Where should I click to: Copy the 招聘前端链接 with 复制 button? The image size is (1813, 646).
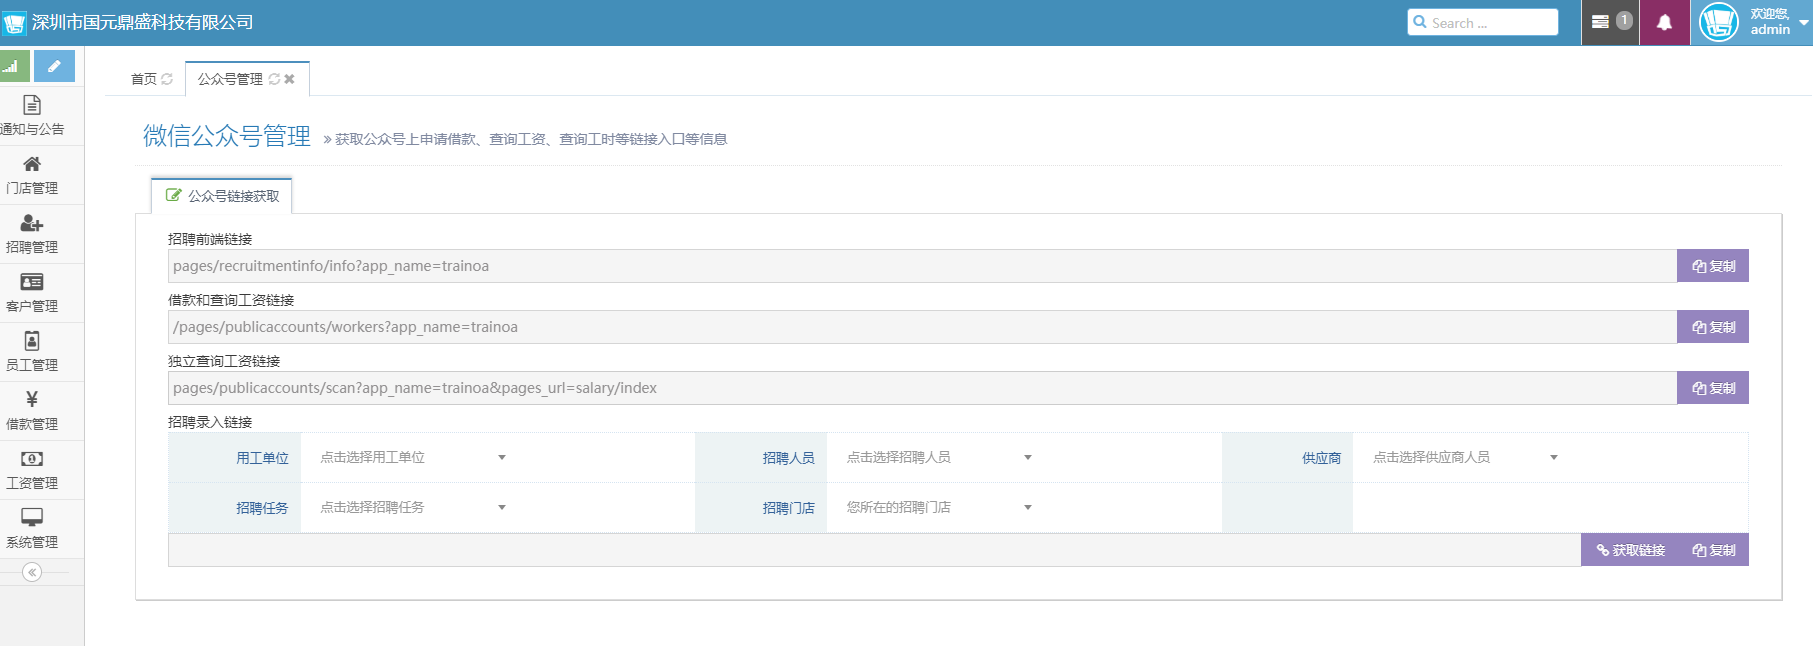point(1713,266)
